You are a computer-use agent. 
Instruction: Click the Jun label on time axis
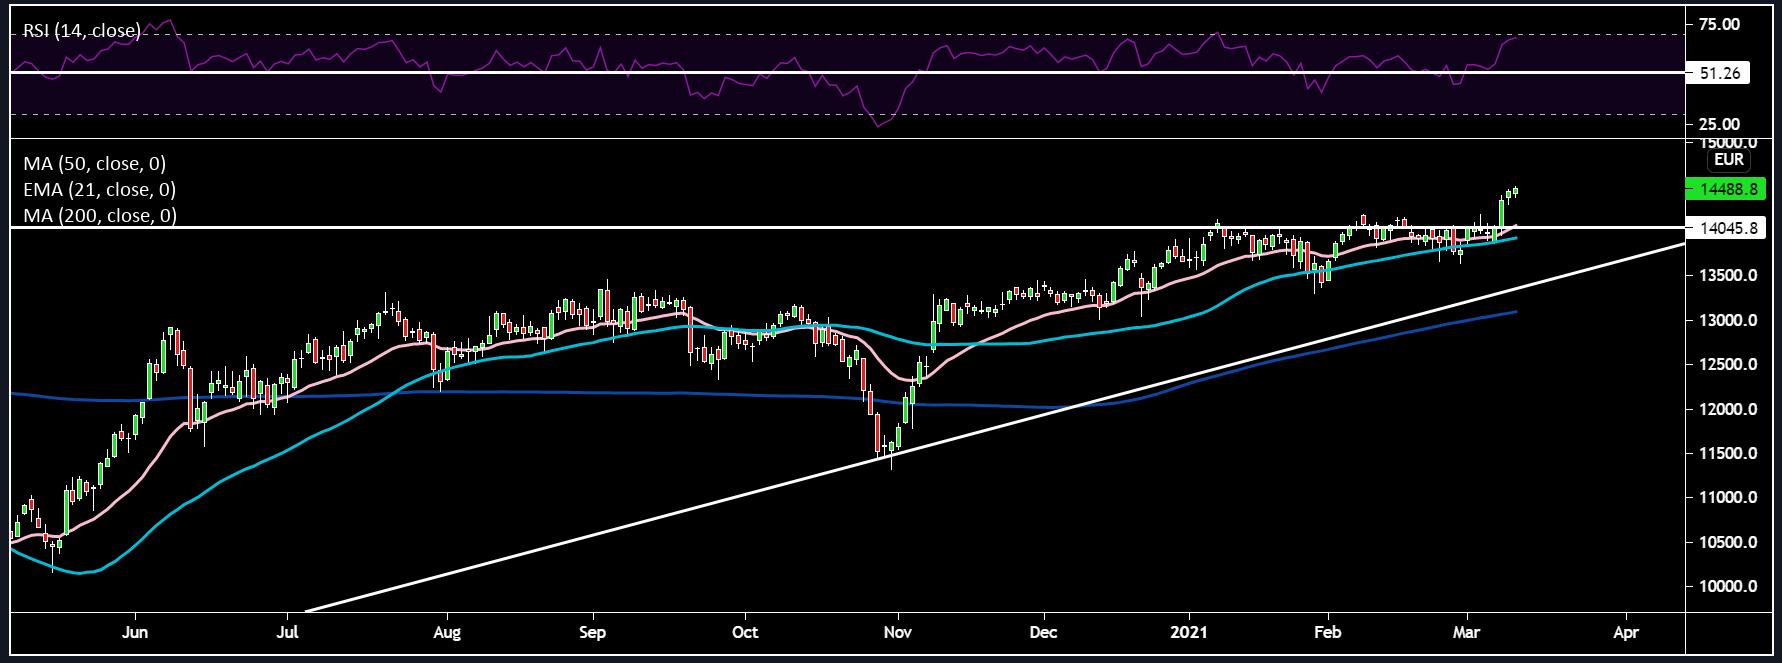tap(135, 632)
